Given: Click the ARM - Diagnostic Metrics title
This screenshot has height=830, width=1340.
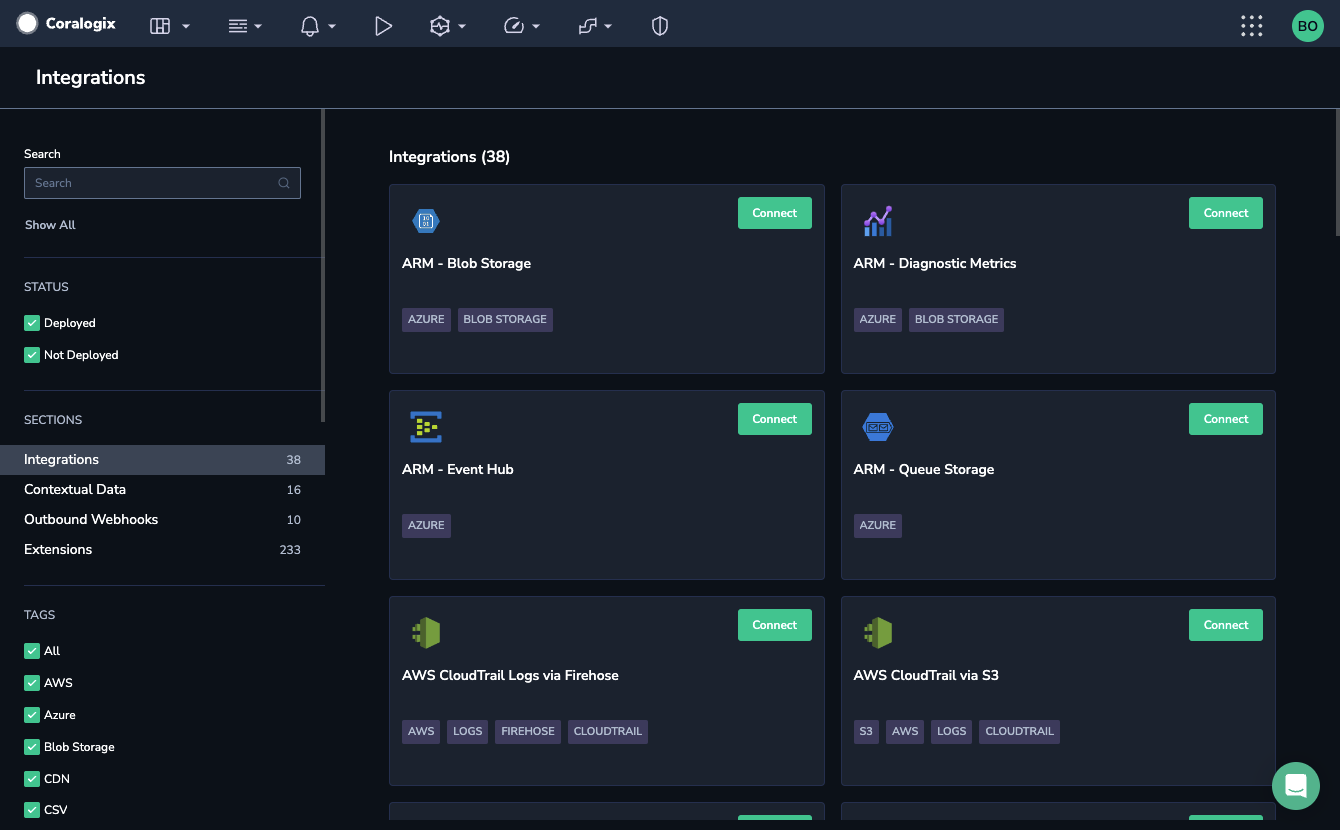Looking at the screenshot, I should [935, 264].
